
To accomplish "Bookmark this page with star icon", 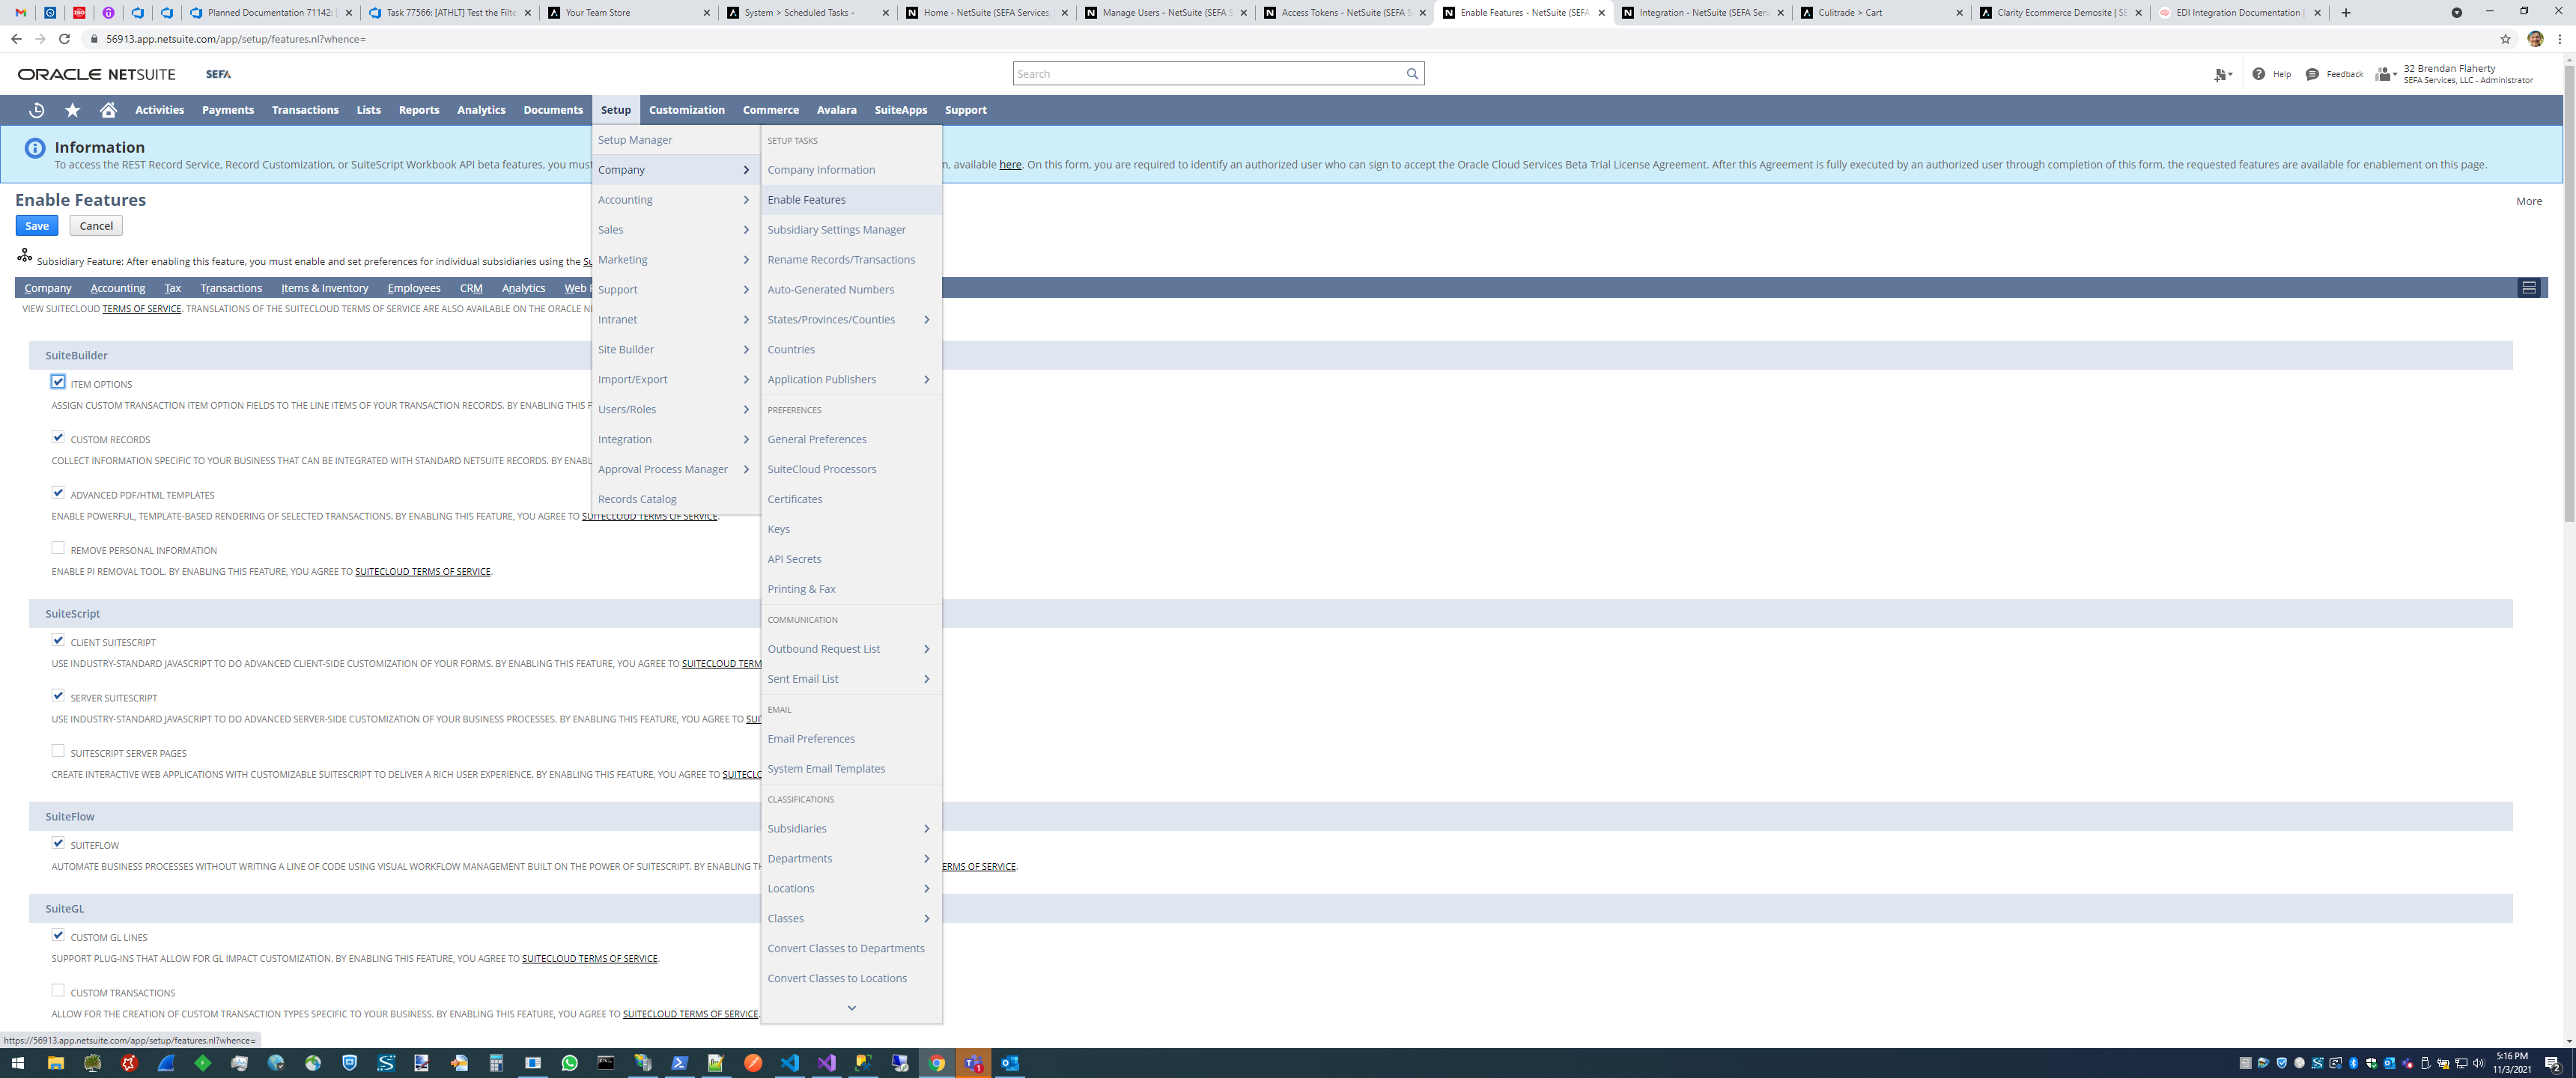I will [x=2505, y=39].
